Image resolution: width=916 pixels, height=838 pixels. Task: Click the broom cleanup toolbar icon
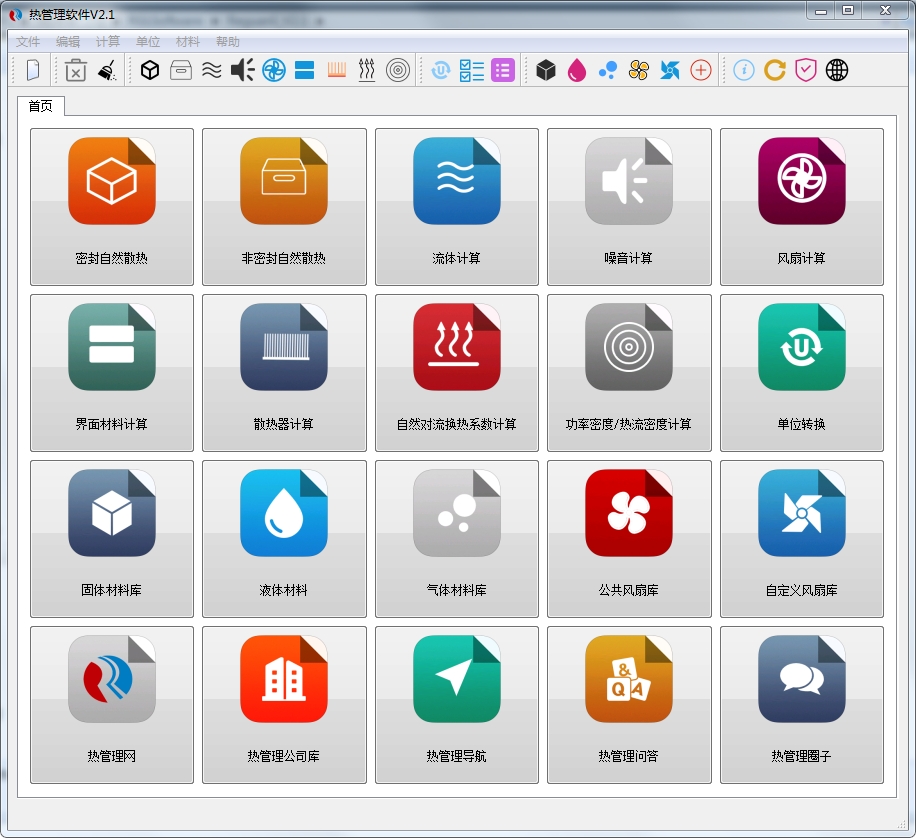(106, 70)
